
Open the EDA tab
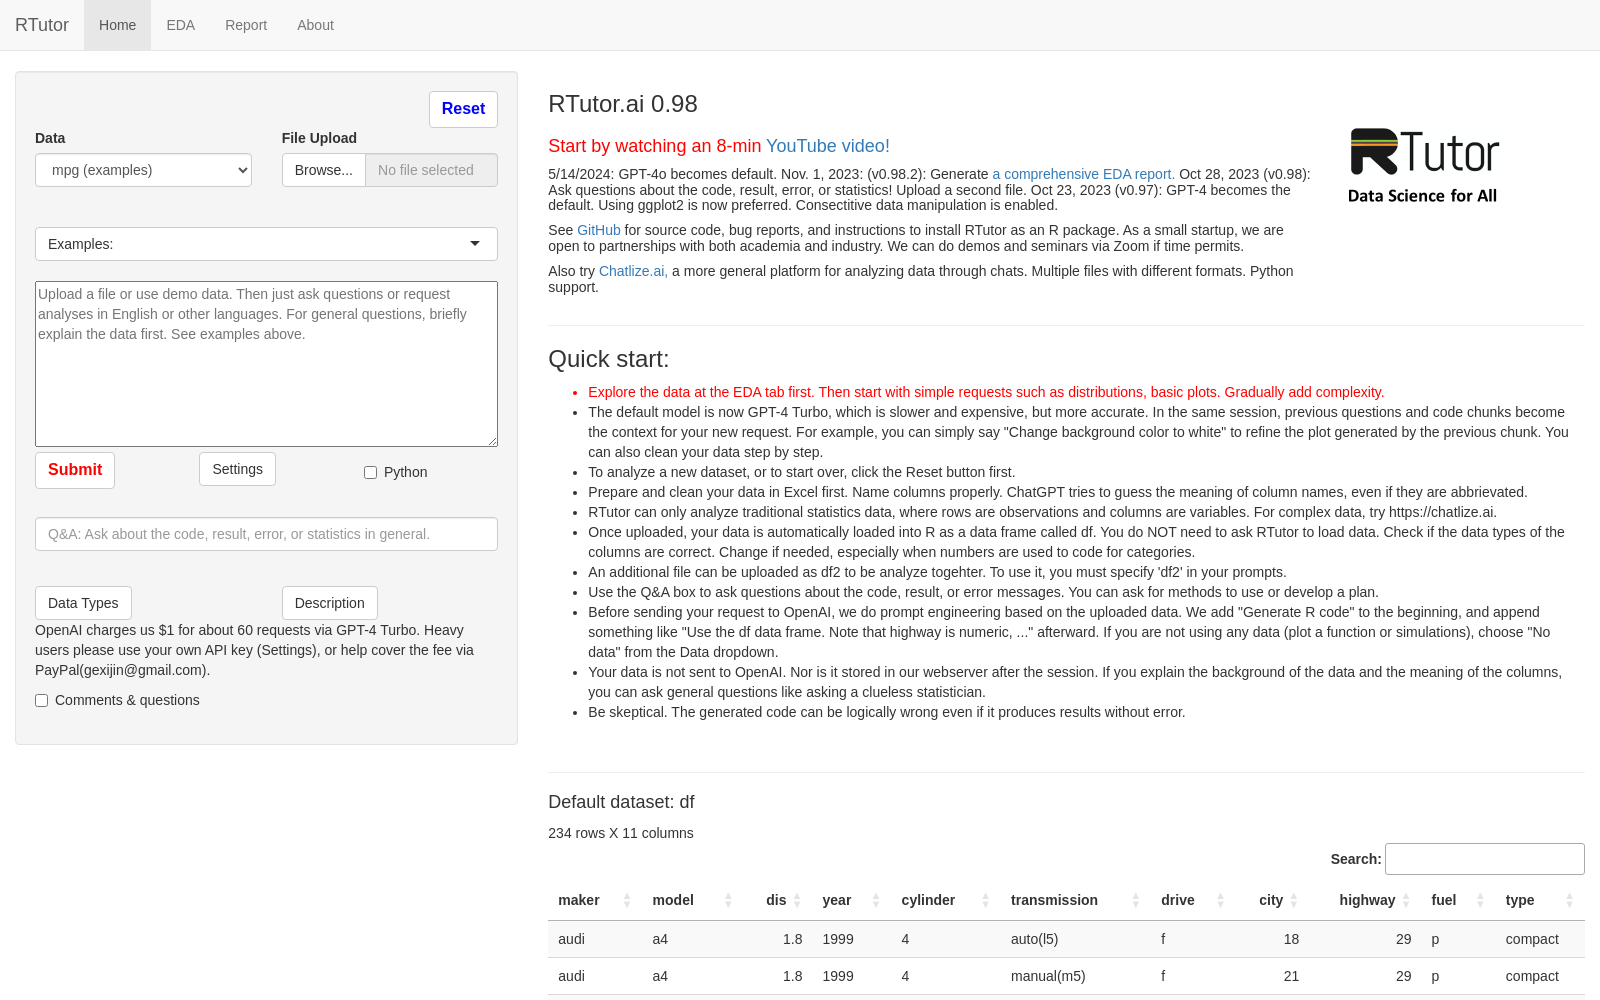(x=180, y=25)
